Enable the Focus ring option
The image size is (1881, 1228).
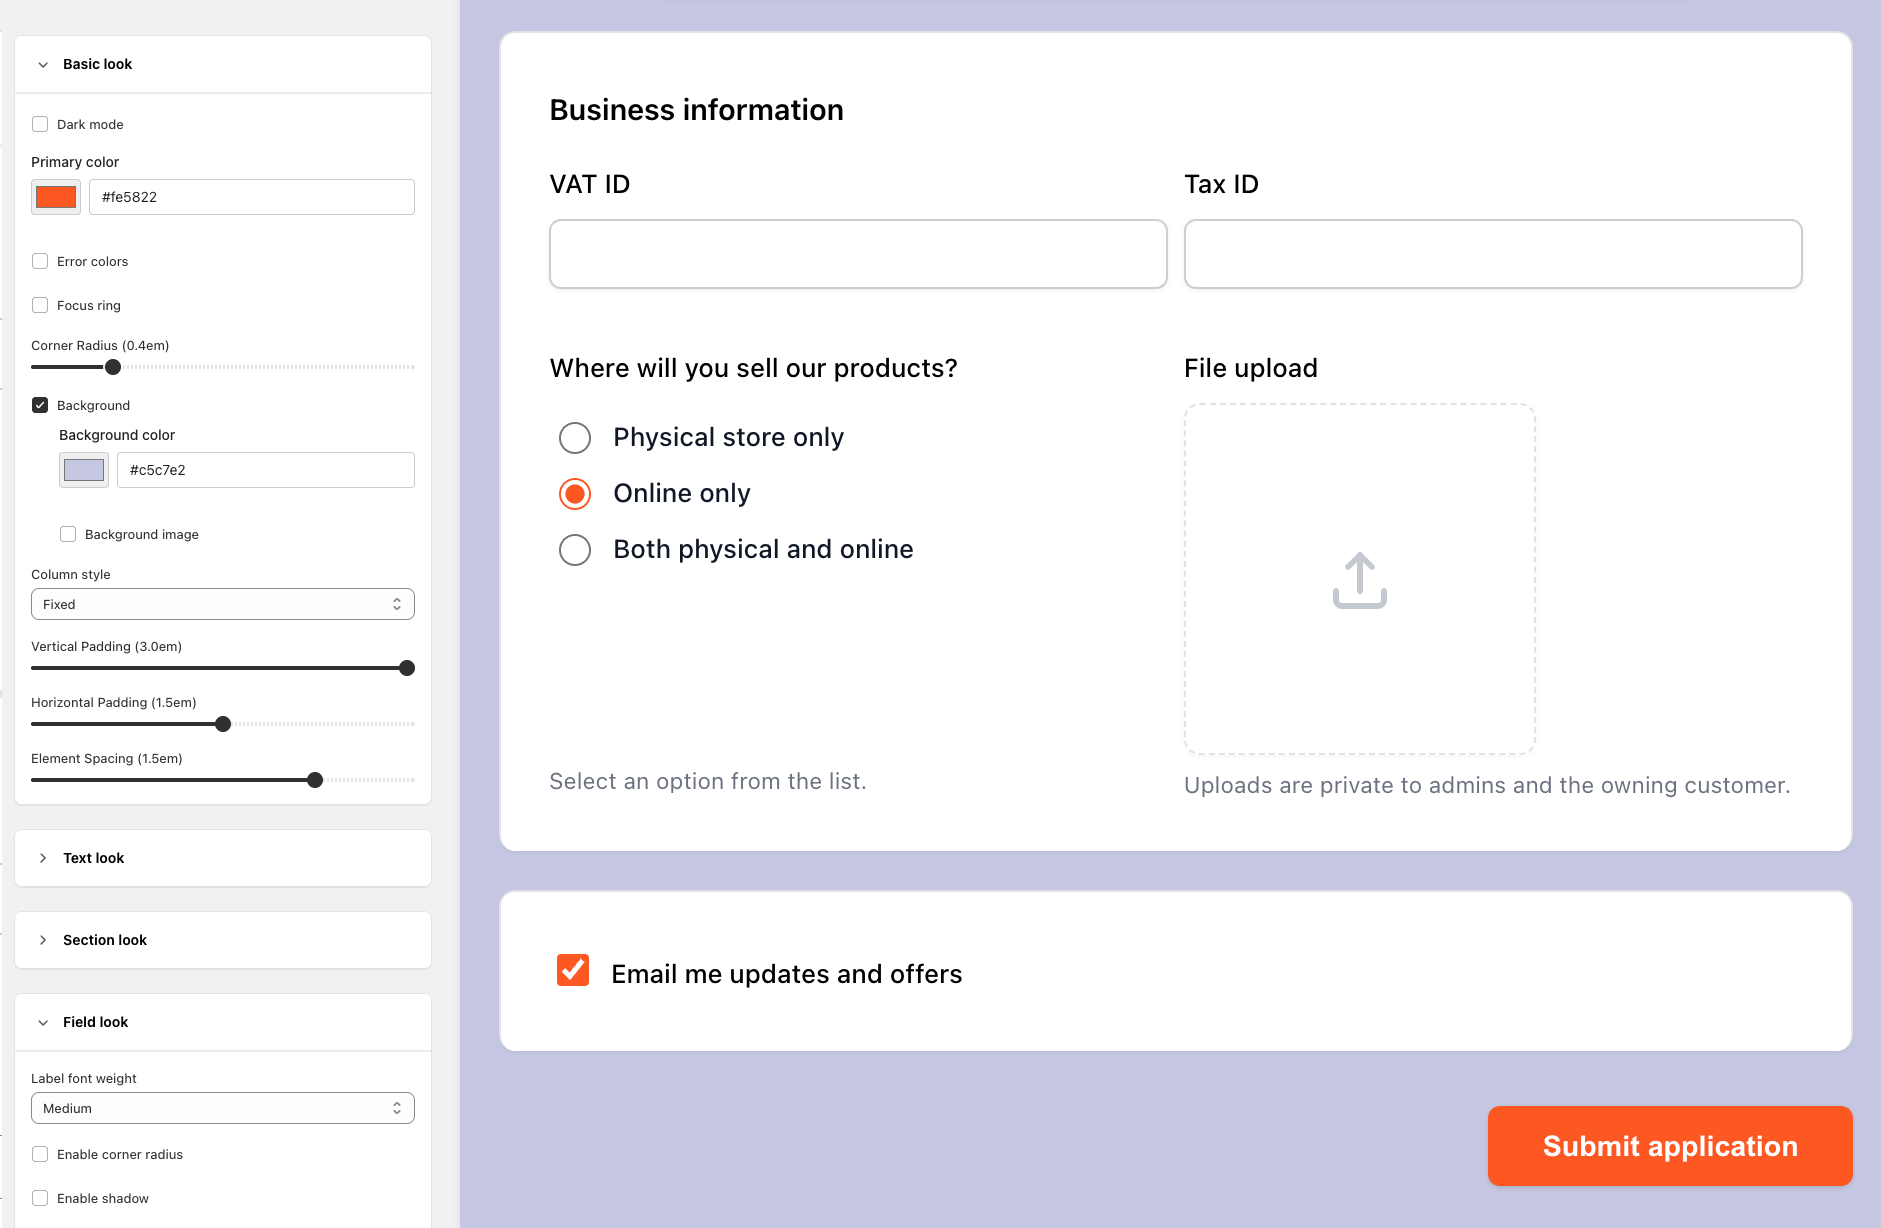tap(40, 305)
